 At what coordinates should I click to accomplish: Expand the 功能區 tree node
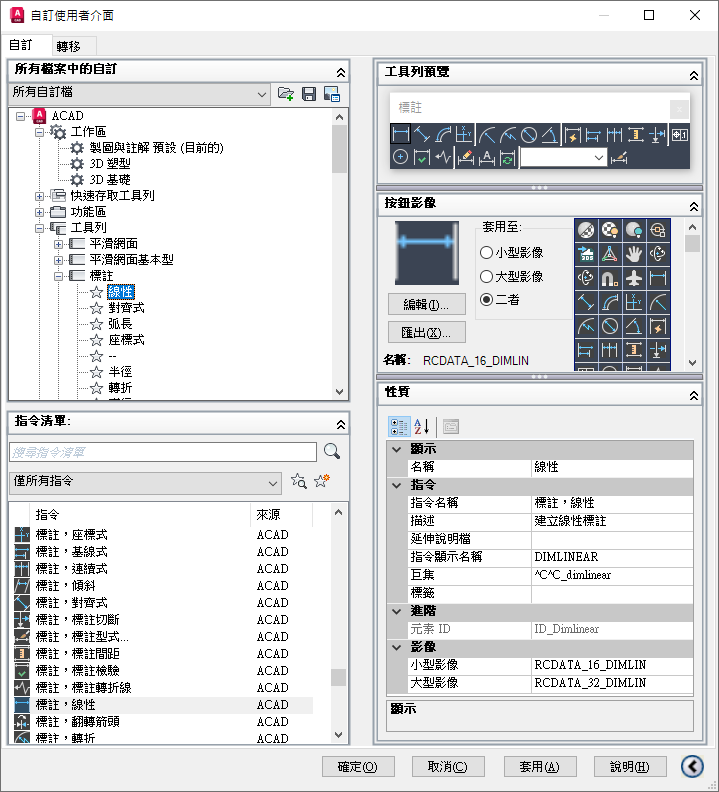click(x=39, y=212)
